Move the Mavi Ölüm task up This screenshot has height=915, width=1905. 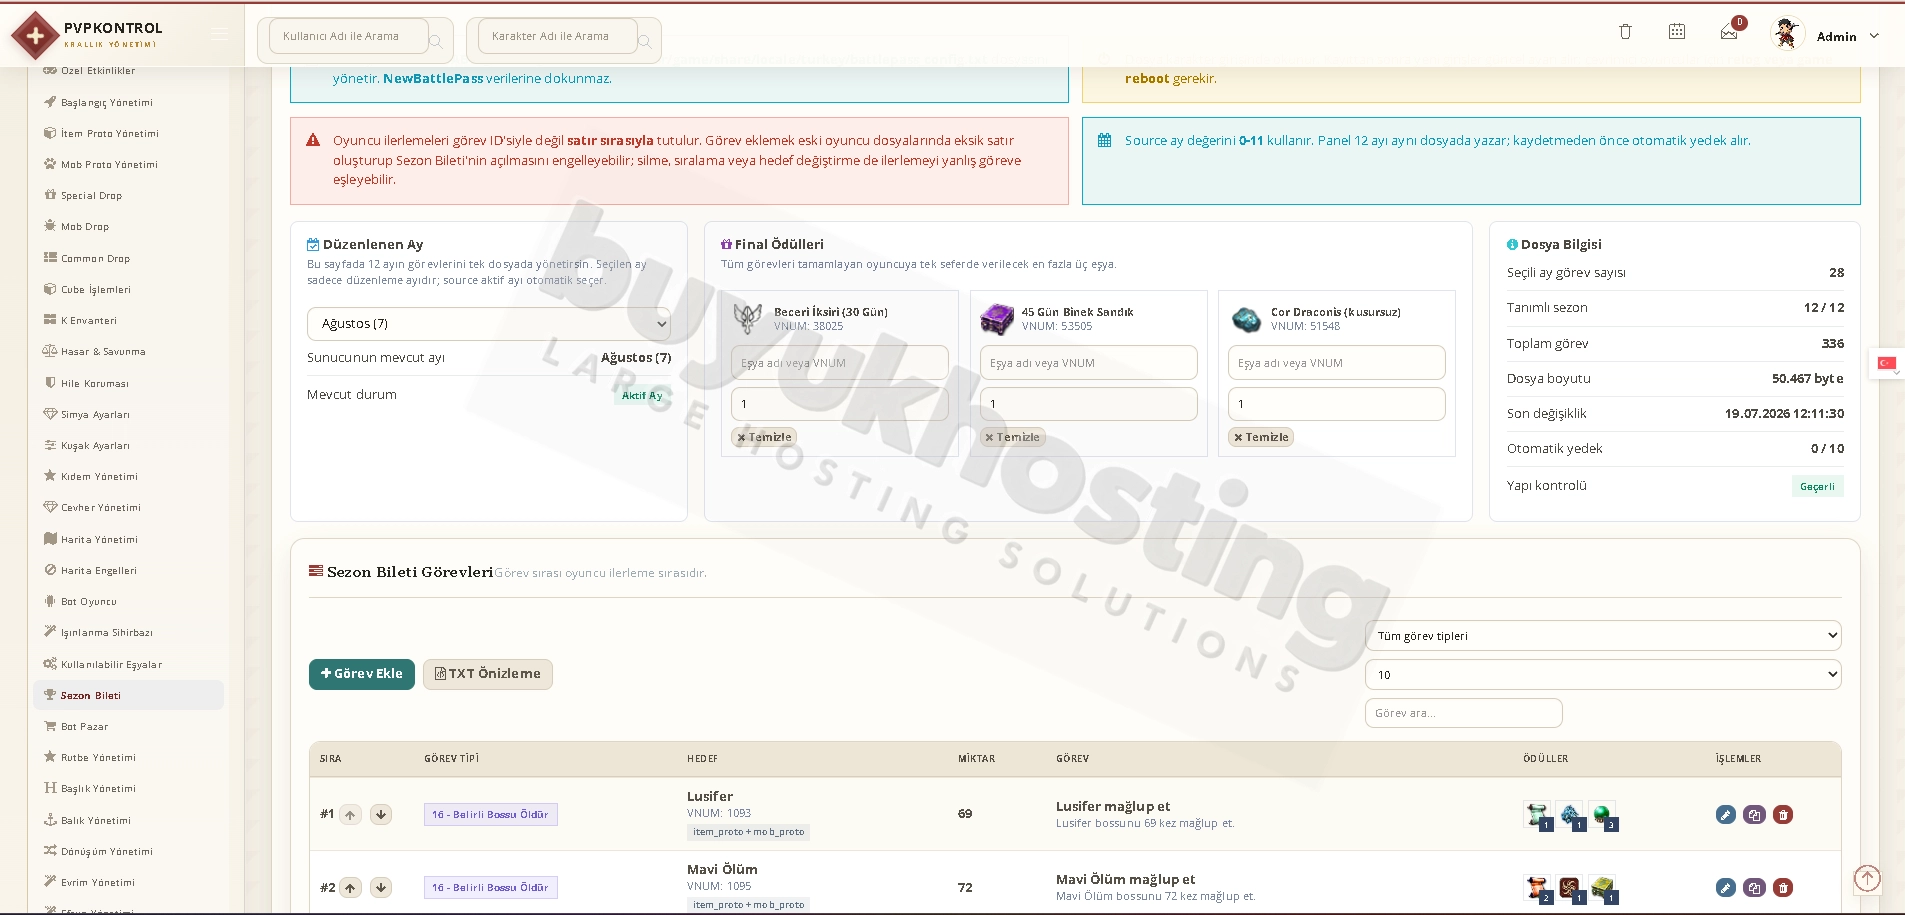click(350, 887)
